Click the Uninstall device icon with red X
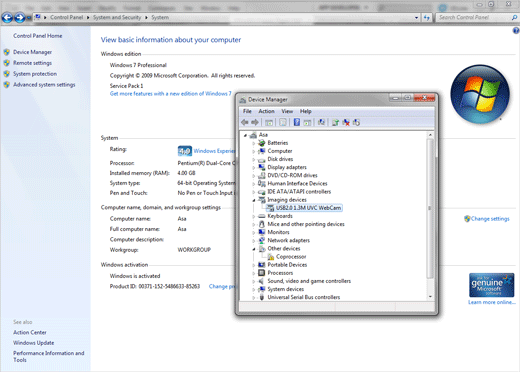 point(346,122)
